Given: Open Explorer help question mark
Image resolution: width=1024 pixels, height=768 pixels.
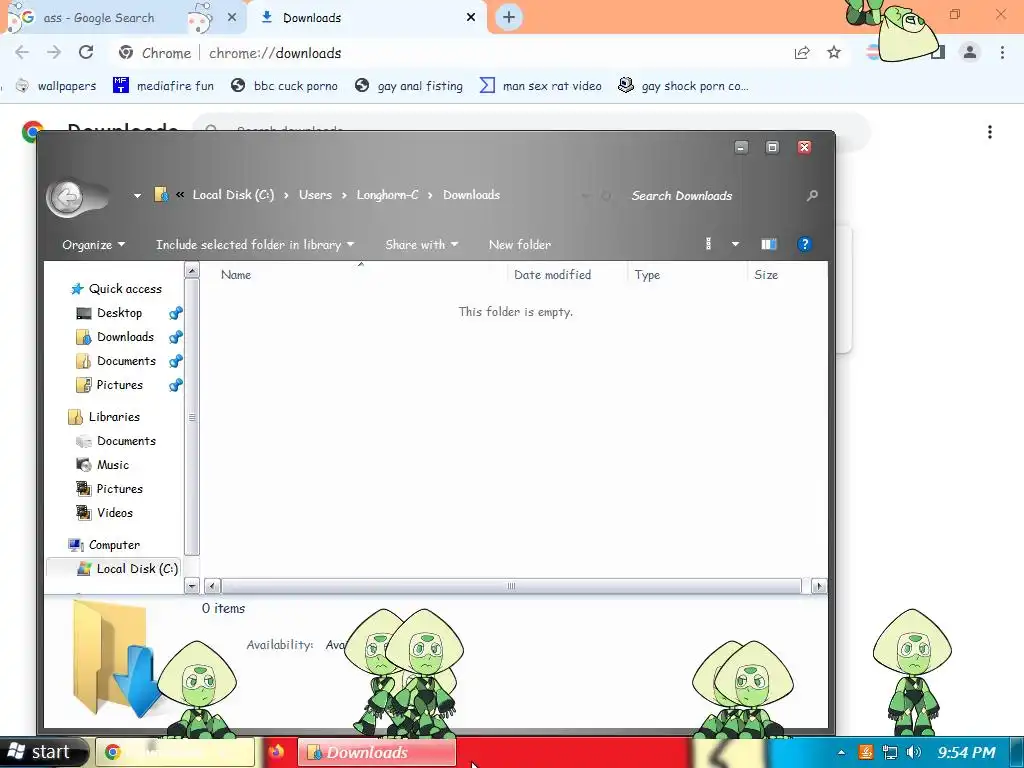Looking at the screenshot, I should tap(805, 244).
